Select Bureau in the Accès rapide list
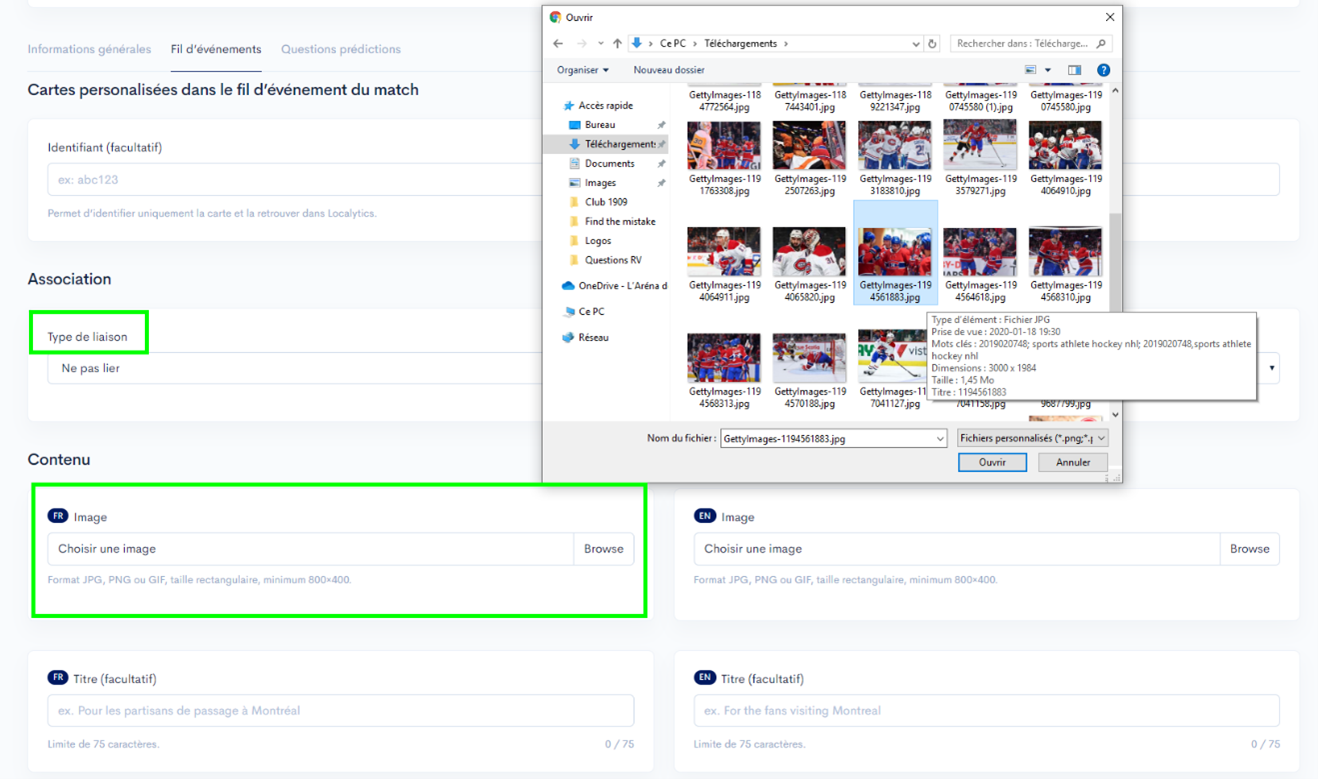Viewport: 1318px width, 779px height. (600, 125)
